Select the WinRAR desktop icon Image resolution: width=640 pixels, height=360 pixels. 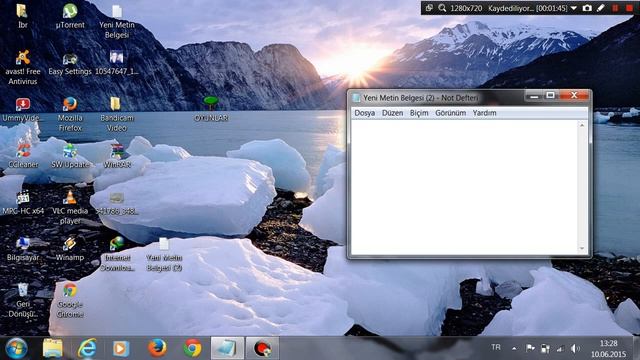point(117,156)
